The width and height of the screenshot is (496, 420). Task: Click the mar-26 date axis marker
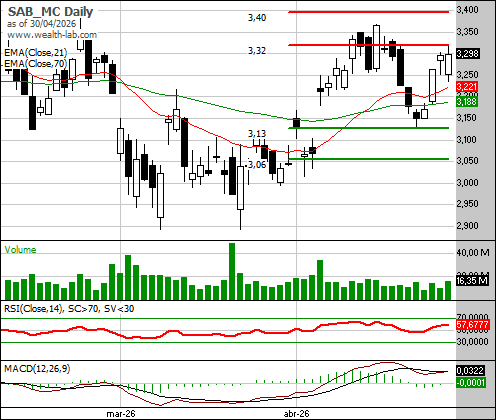(x=121, y=414)
